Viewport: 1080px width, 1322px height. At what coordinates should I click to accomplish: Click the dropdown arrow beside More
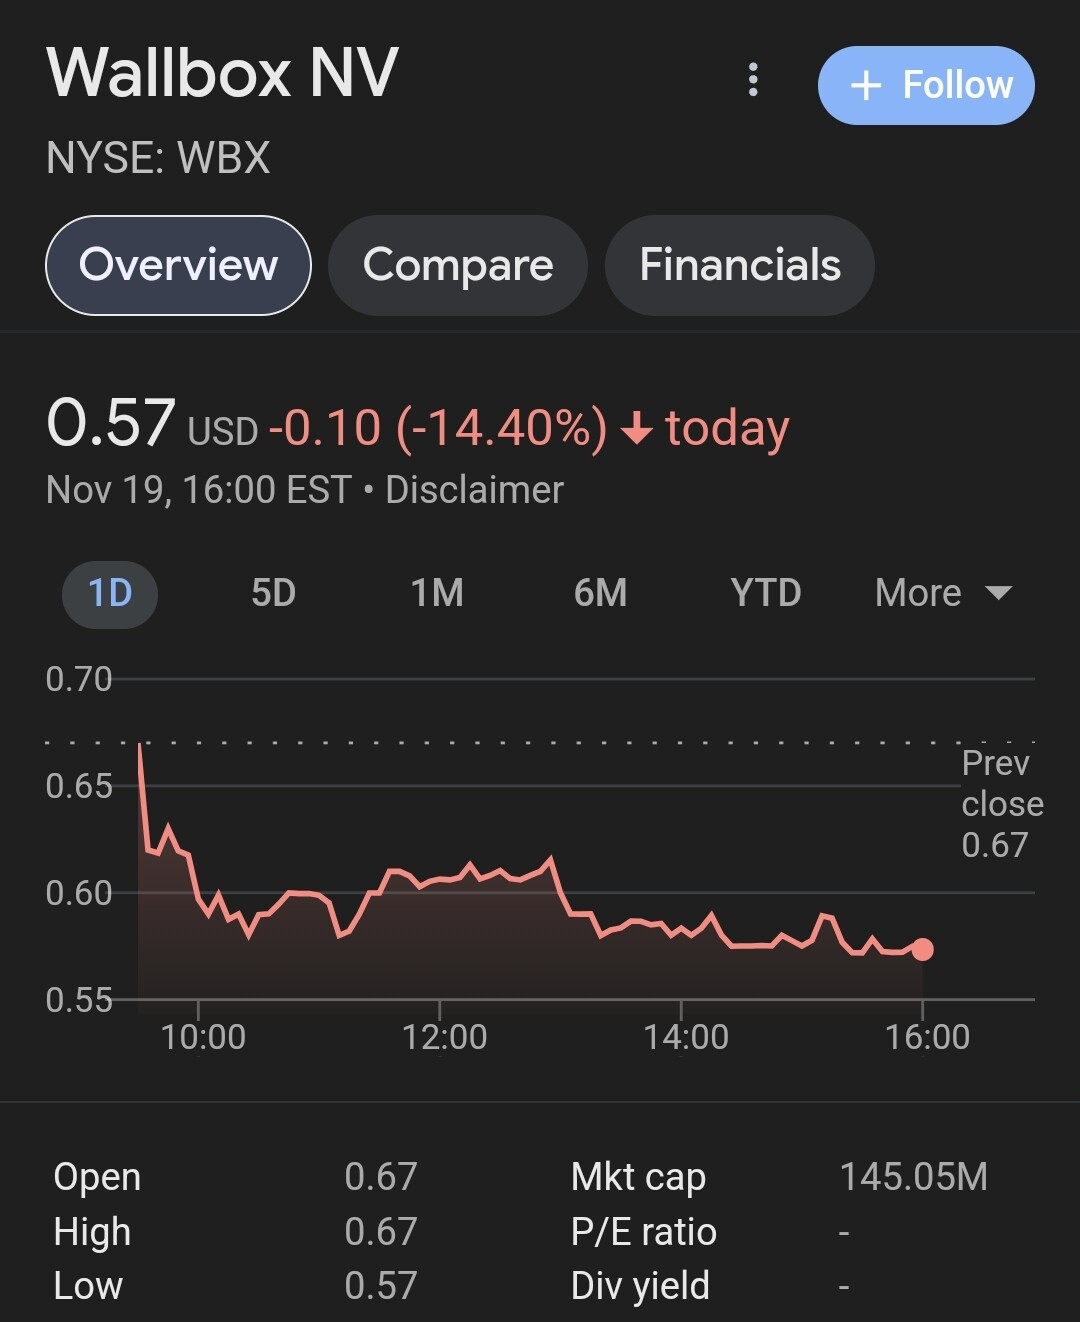[998, 593]
